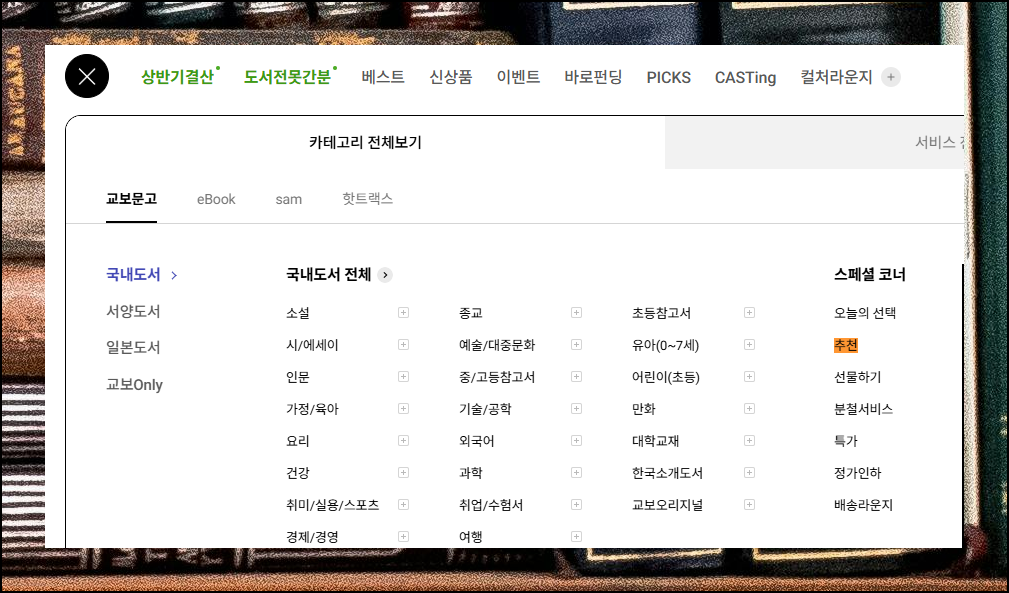Expand the 어린이(초등) plus icon
1009x593 pixels.
(750, 376)
